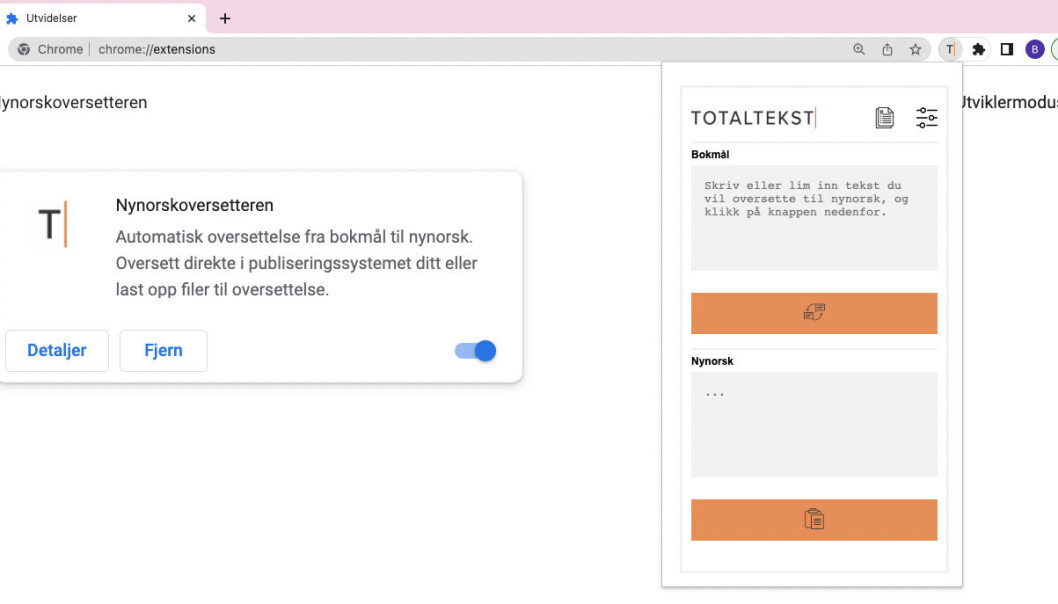This screenshot has height=604, width=1058.
Task: Open the settings sliders icon in Totaltekst popup
Action: (x=926, y=117)
